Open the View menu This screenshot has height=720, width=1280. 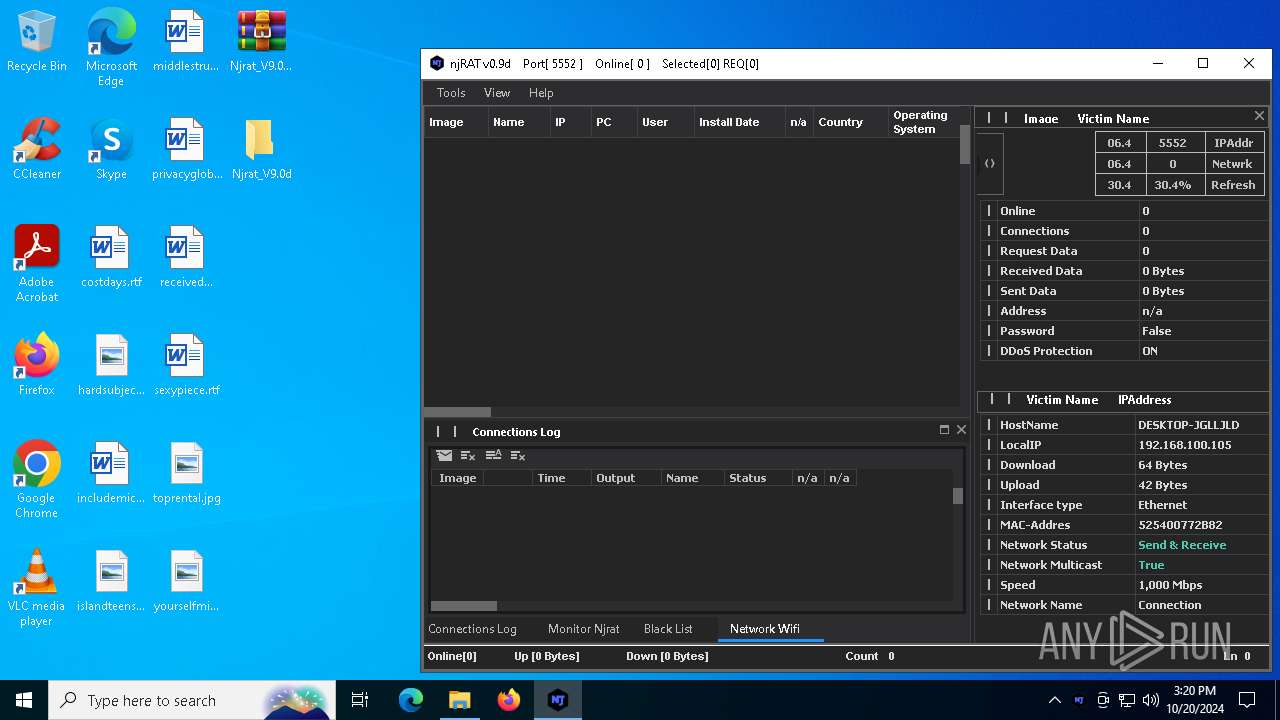click(x=497, y=92)
